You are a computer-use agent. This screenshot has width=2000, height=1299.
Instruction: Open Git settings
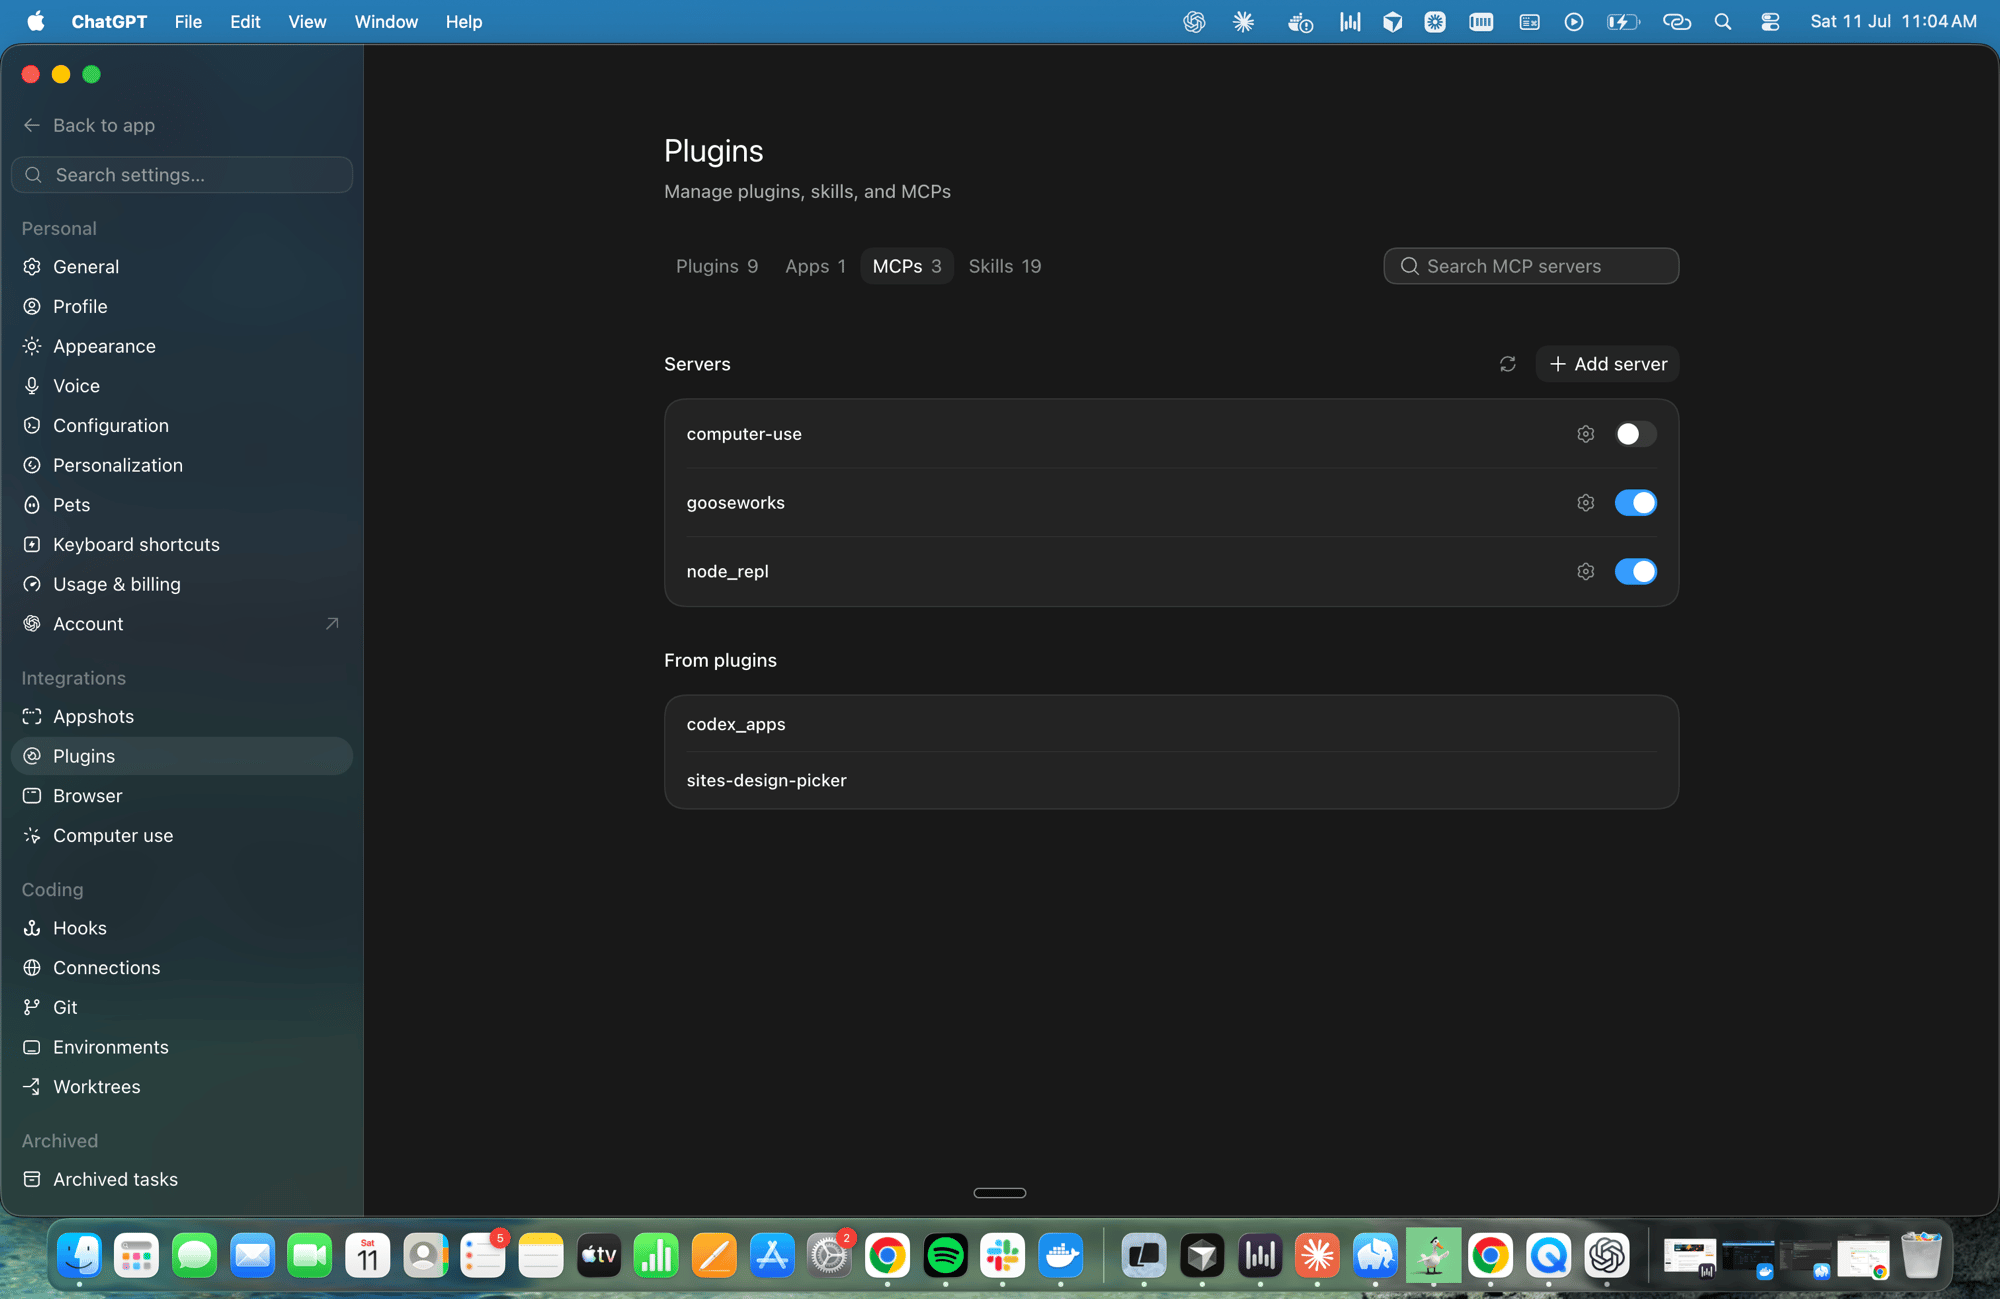point(182,1008)
